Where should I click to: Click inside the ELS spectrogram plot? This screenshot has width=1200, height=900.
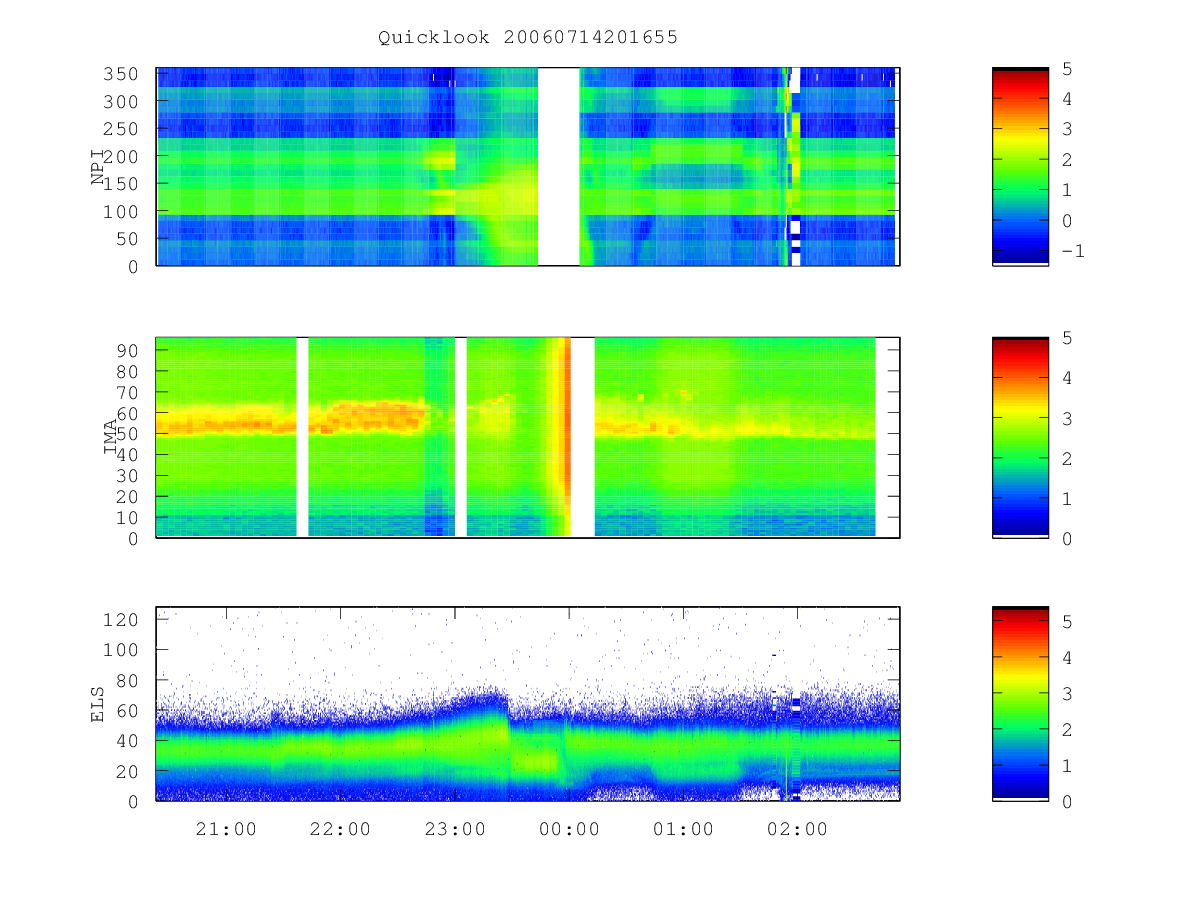[528, 704]
